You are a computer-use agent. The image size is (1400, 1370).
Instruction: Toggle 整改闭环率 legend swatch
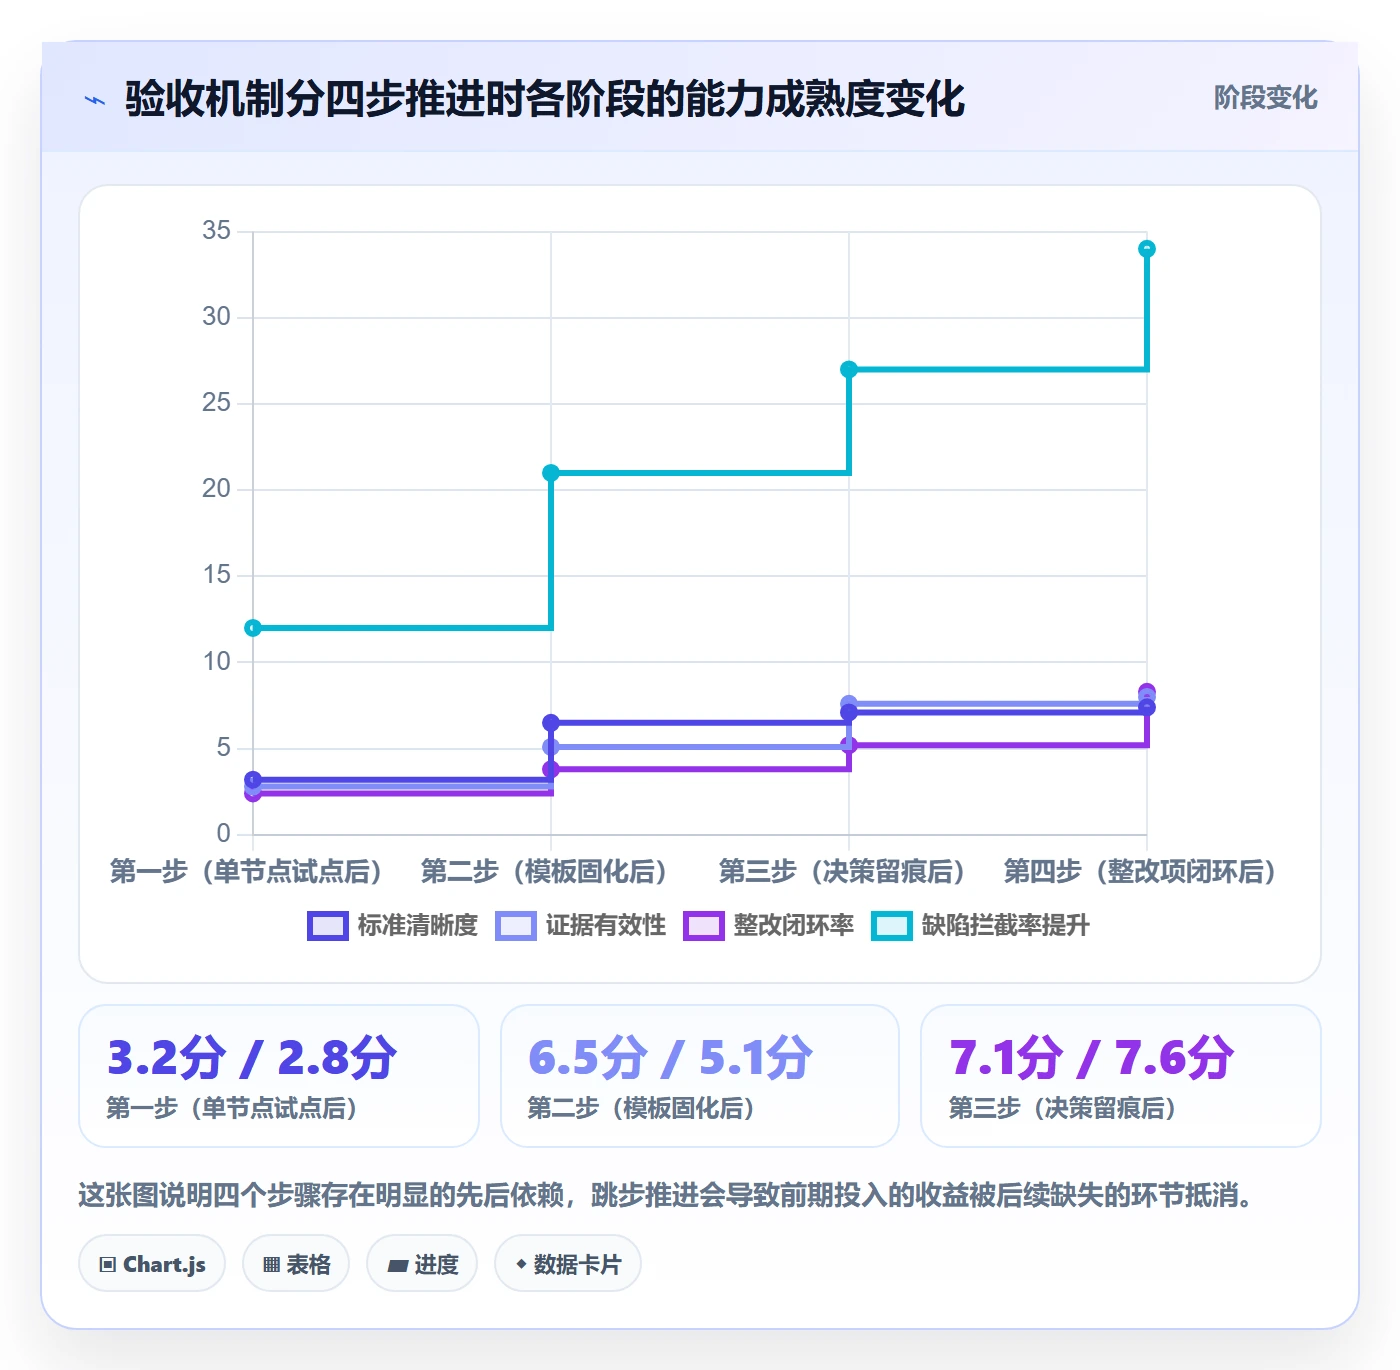(x=703, y=926)
